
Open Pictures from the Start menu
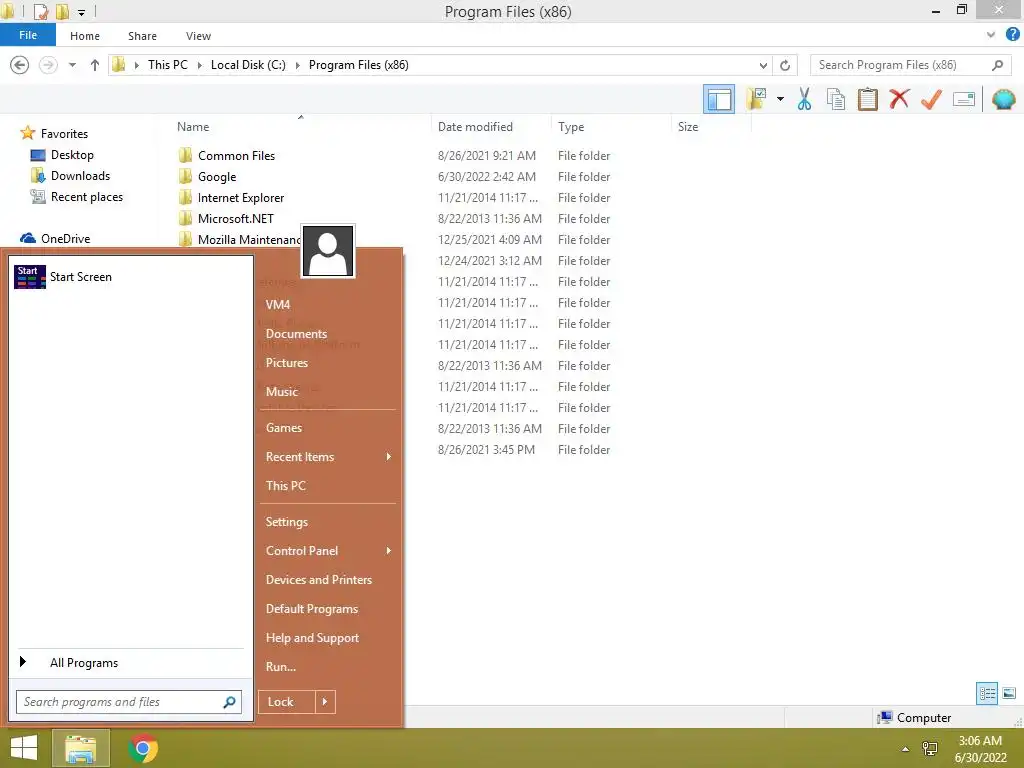click(x=286, y=362)
